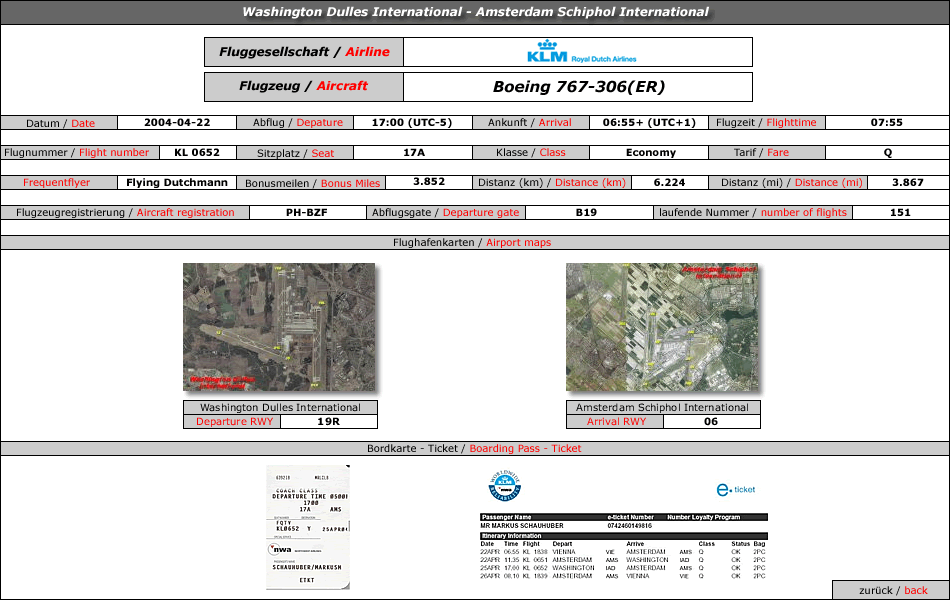Click the Amsterdam Schiphol International caption
The height and width of the screenshot is (600, 950).
tap(662, 408)
